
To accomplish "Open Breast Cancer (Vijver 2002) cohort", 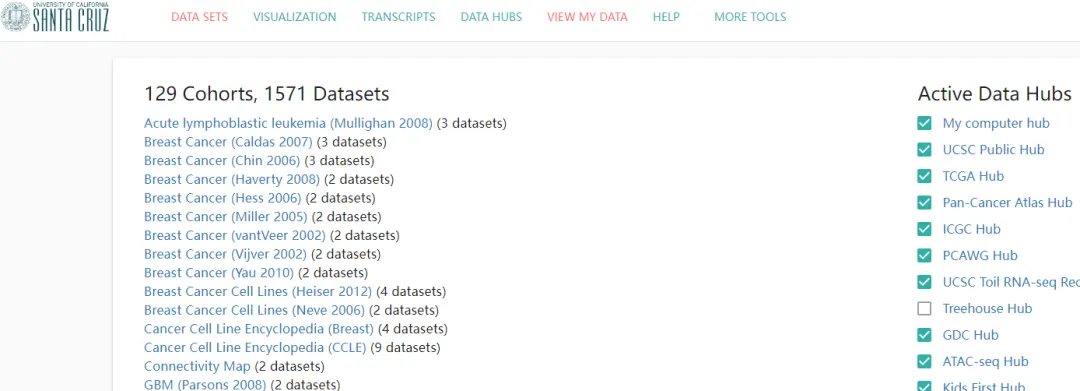I will click(x=225, y=254).
